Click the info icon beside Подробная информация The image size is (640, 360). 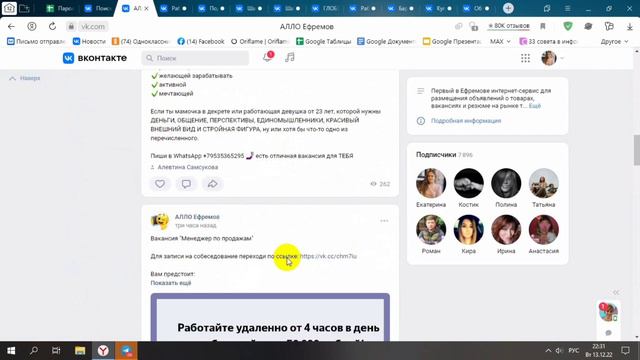(421, 121)
